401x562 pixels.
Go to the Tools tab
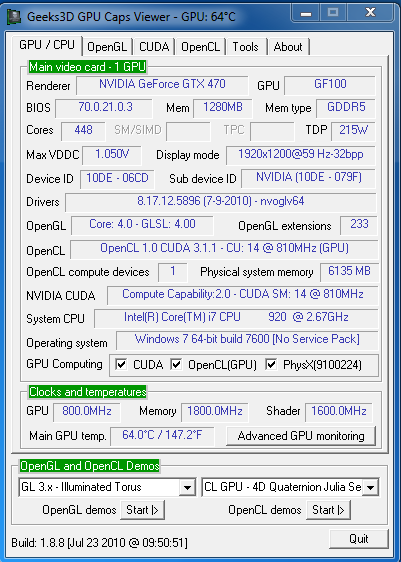tap(246, 47)
